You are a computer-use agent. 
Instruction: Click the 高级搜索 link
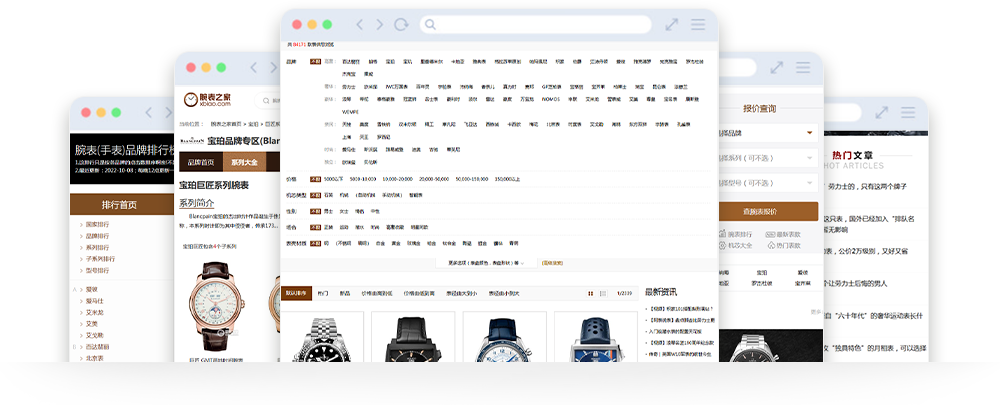click(x=552, y=262)
